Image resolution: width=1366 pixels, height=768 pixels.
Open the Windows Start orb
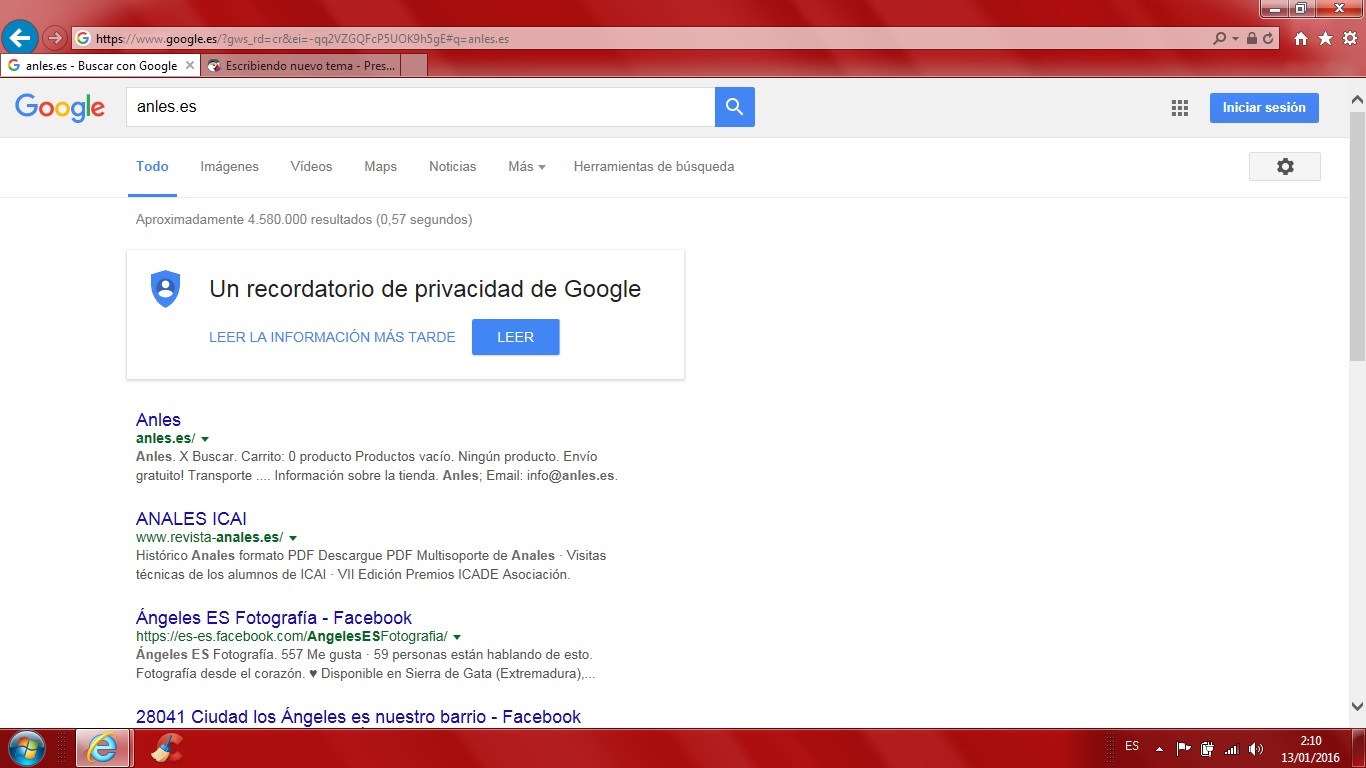pyautogui.click(x=26, y=748)
